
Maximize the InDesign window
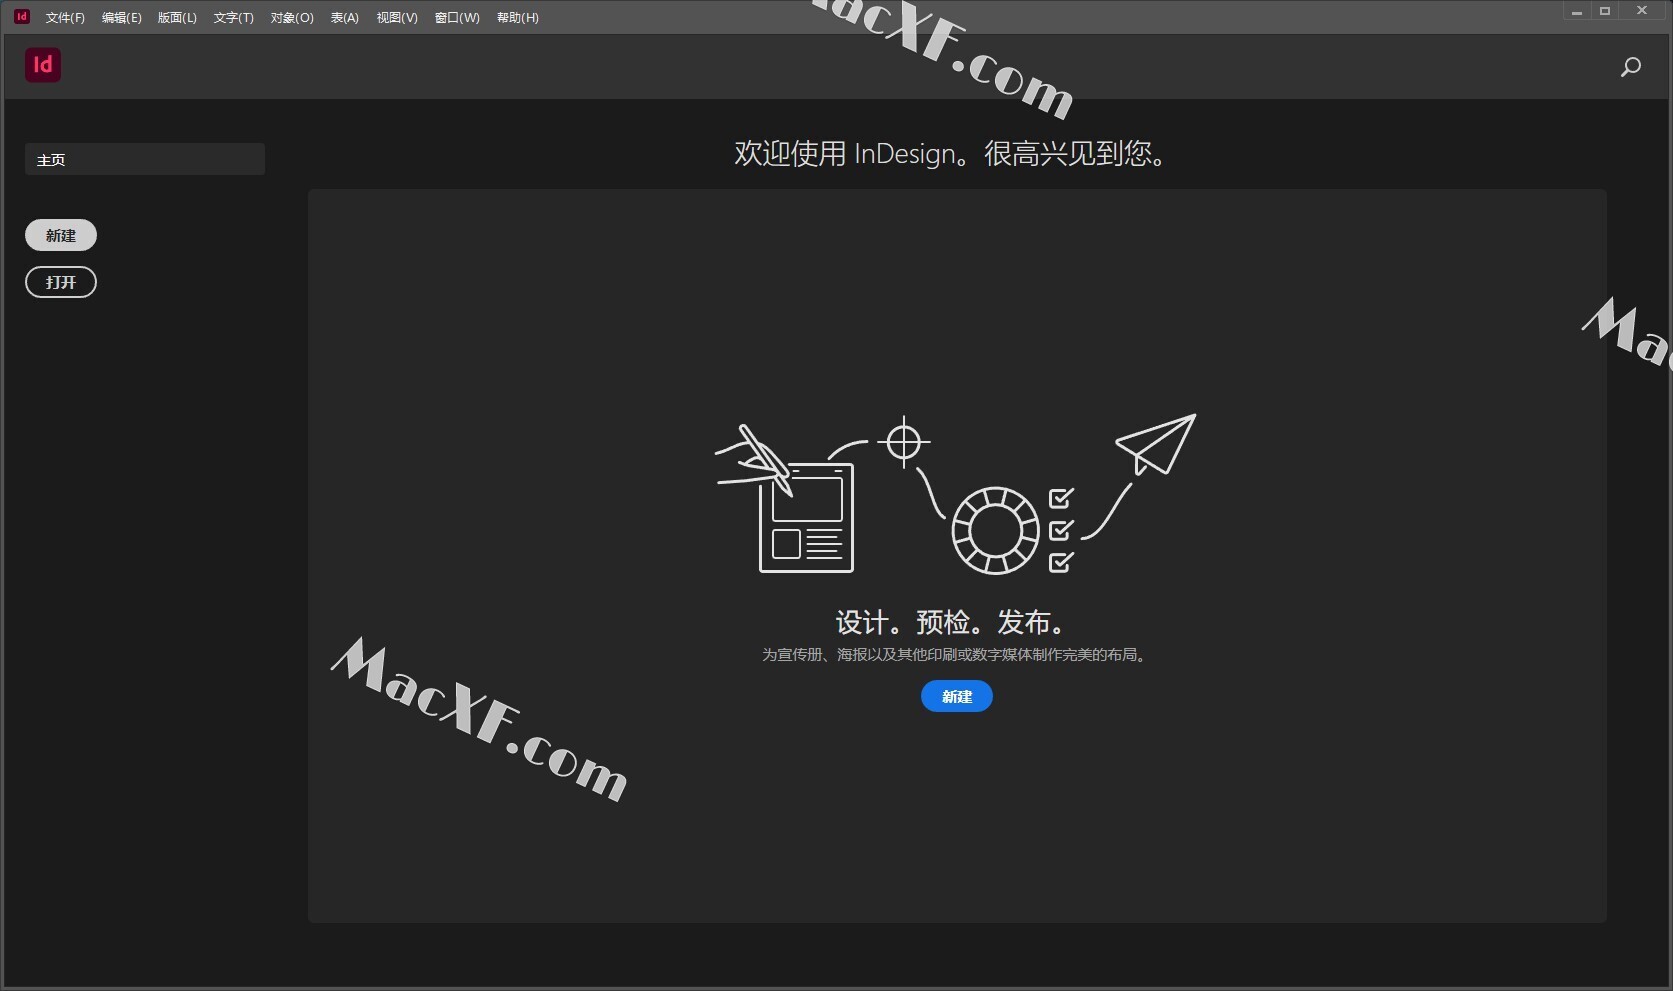(x=1605, y=11)
